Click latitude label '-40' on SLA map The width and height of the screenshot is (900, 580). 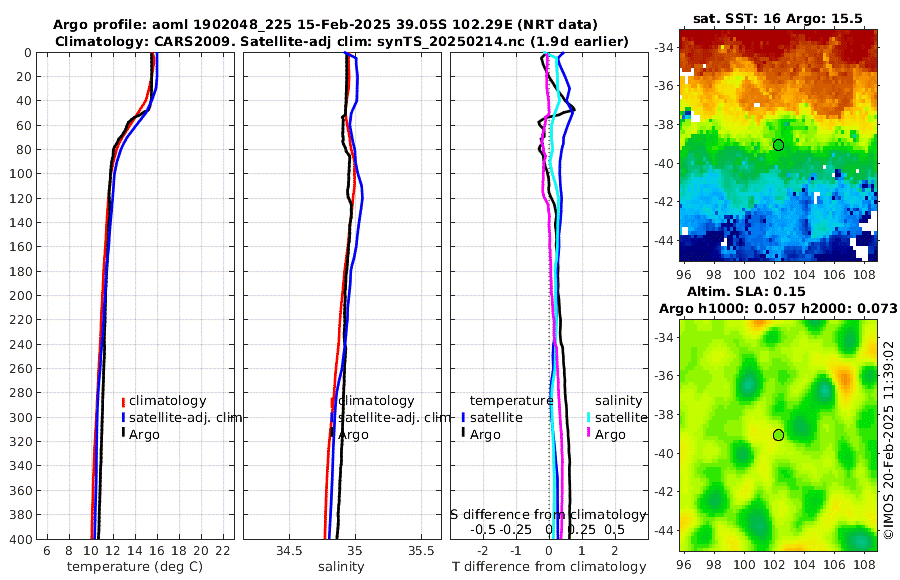[x=664, y=453]
